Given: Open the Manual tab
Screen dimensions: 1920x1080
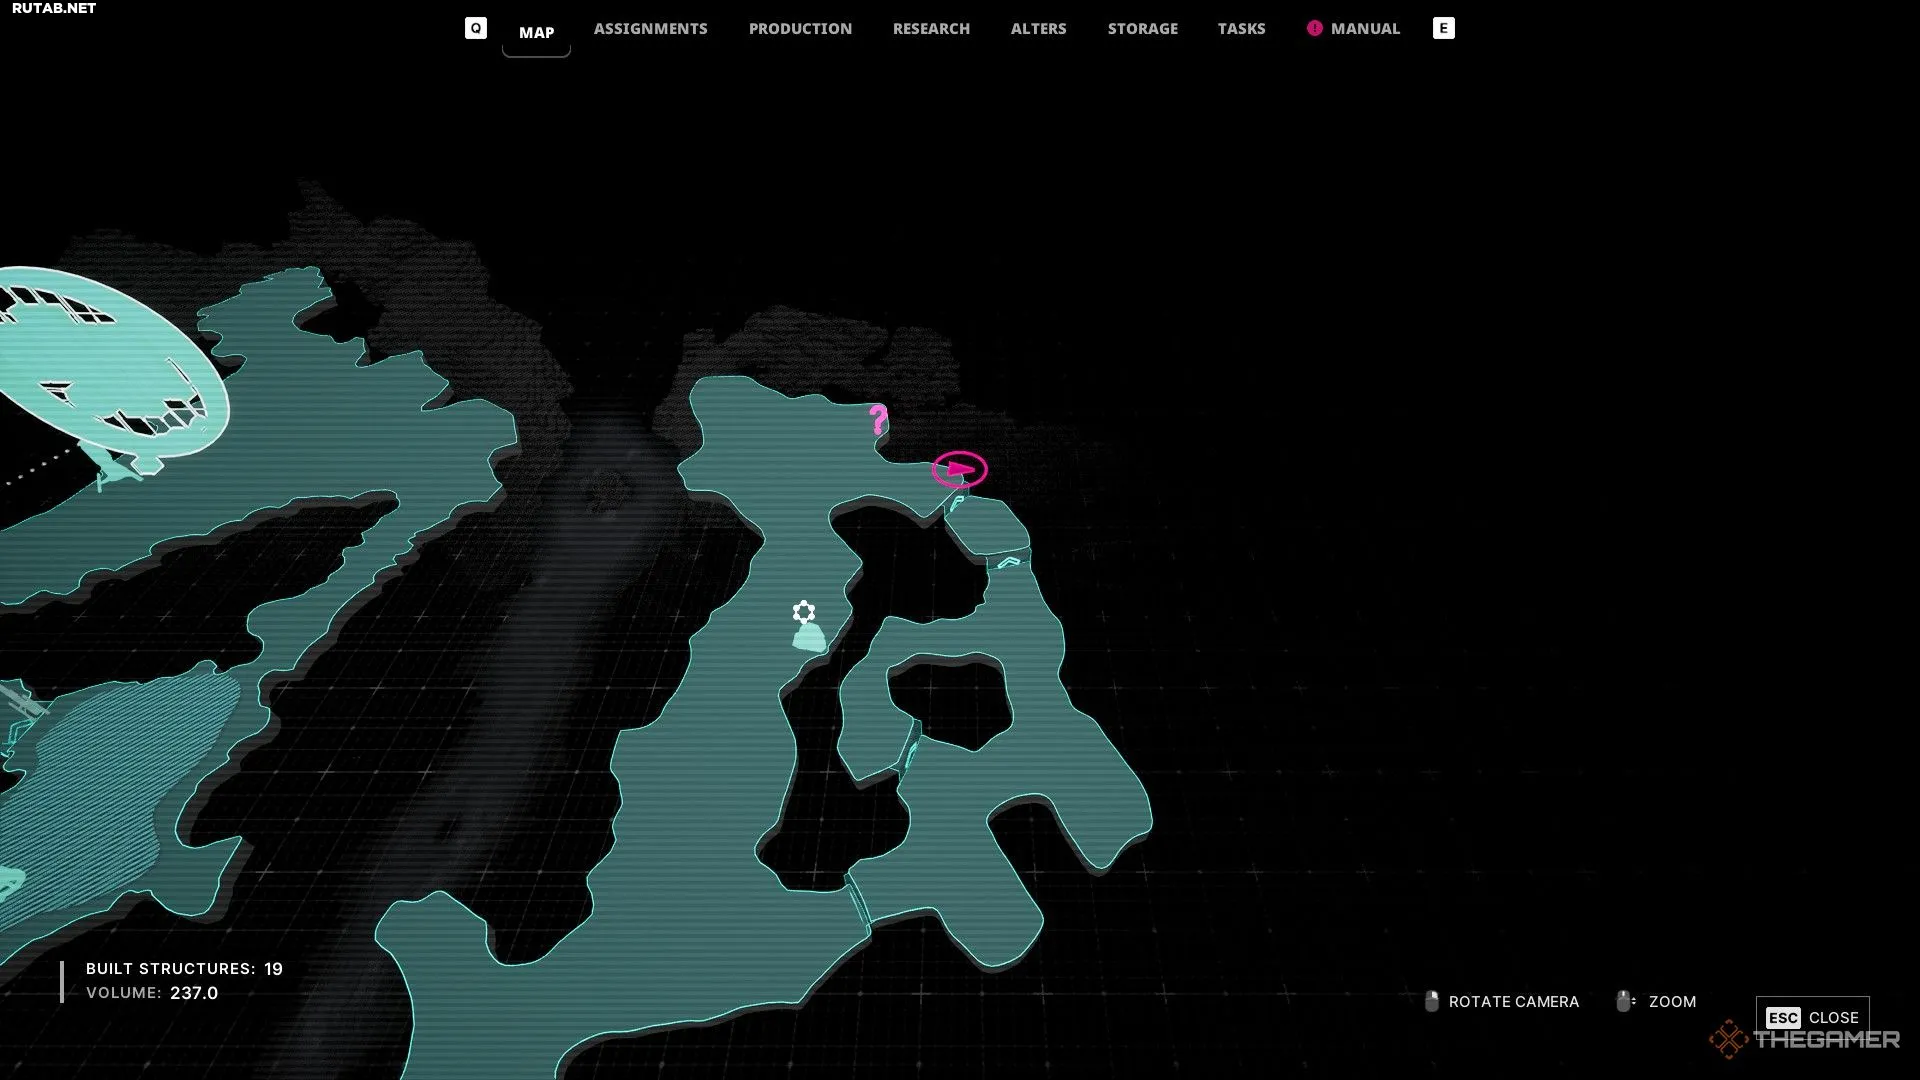Looking at the screenshot, I should pyautogui.click(x=1365, y=29).
